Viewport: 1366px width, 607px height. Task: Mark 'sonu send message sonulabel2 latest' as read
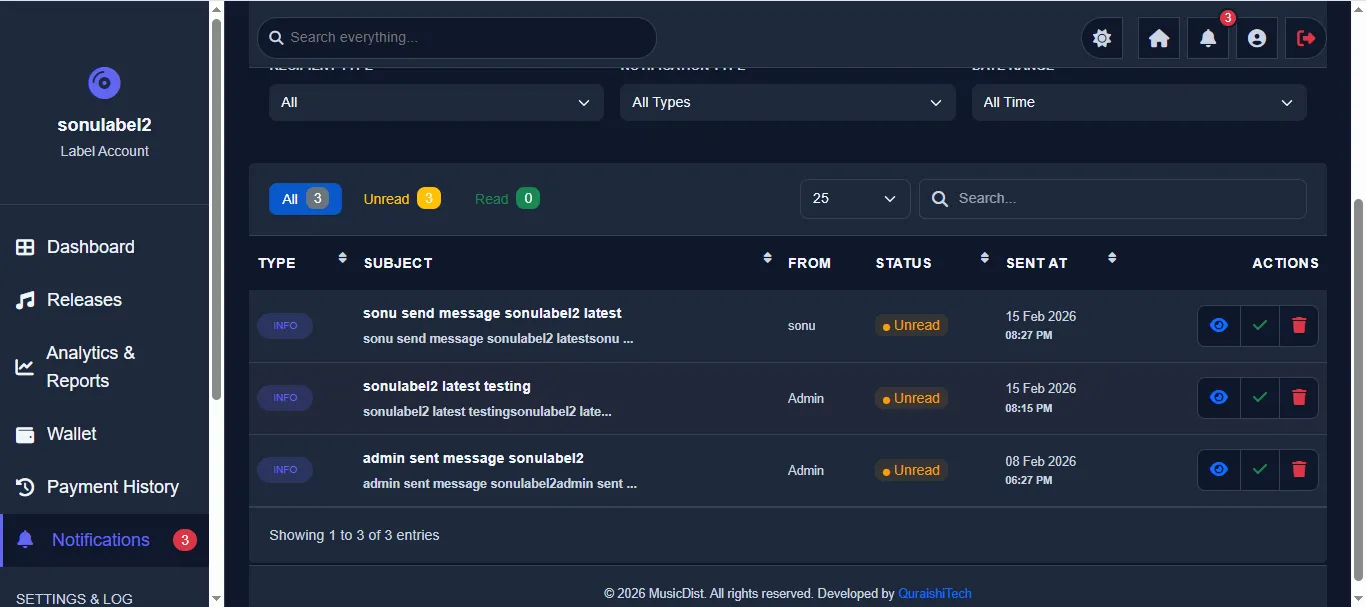[x=1260, y=326]
